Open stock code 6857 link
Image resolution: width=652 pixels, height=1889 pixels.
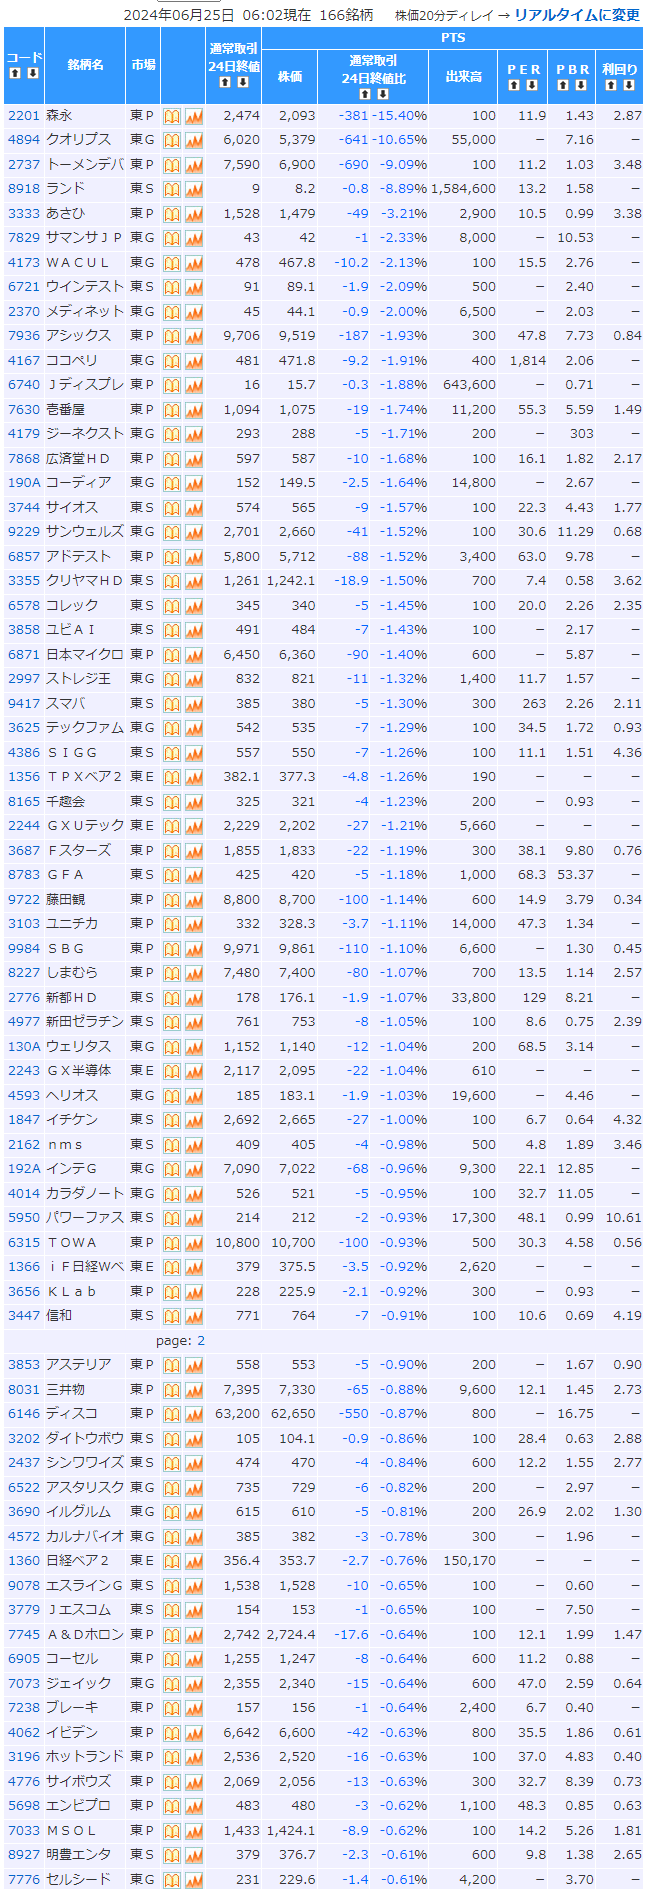24,557
